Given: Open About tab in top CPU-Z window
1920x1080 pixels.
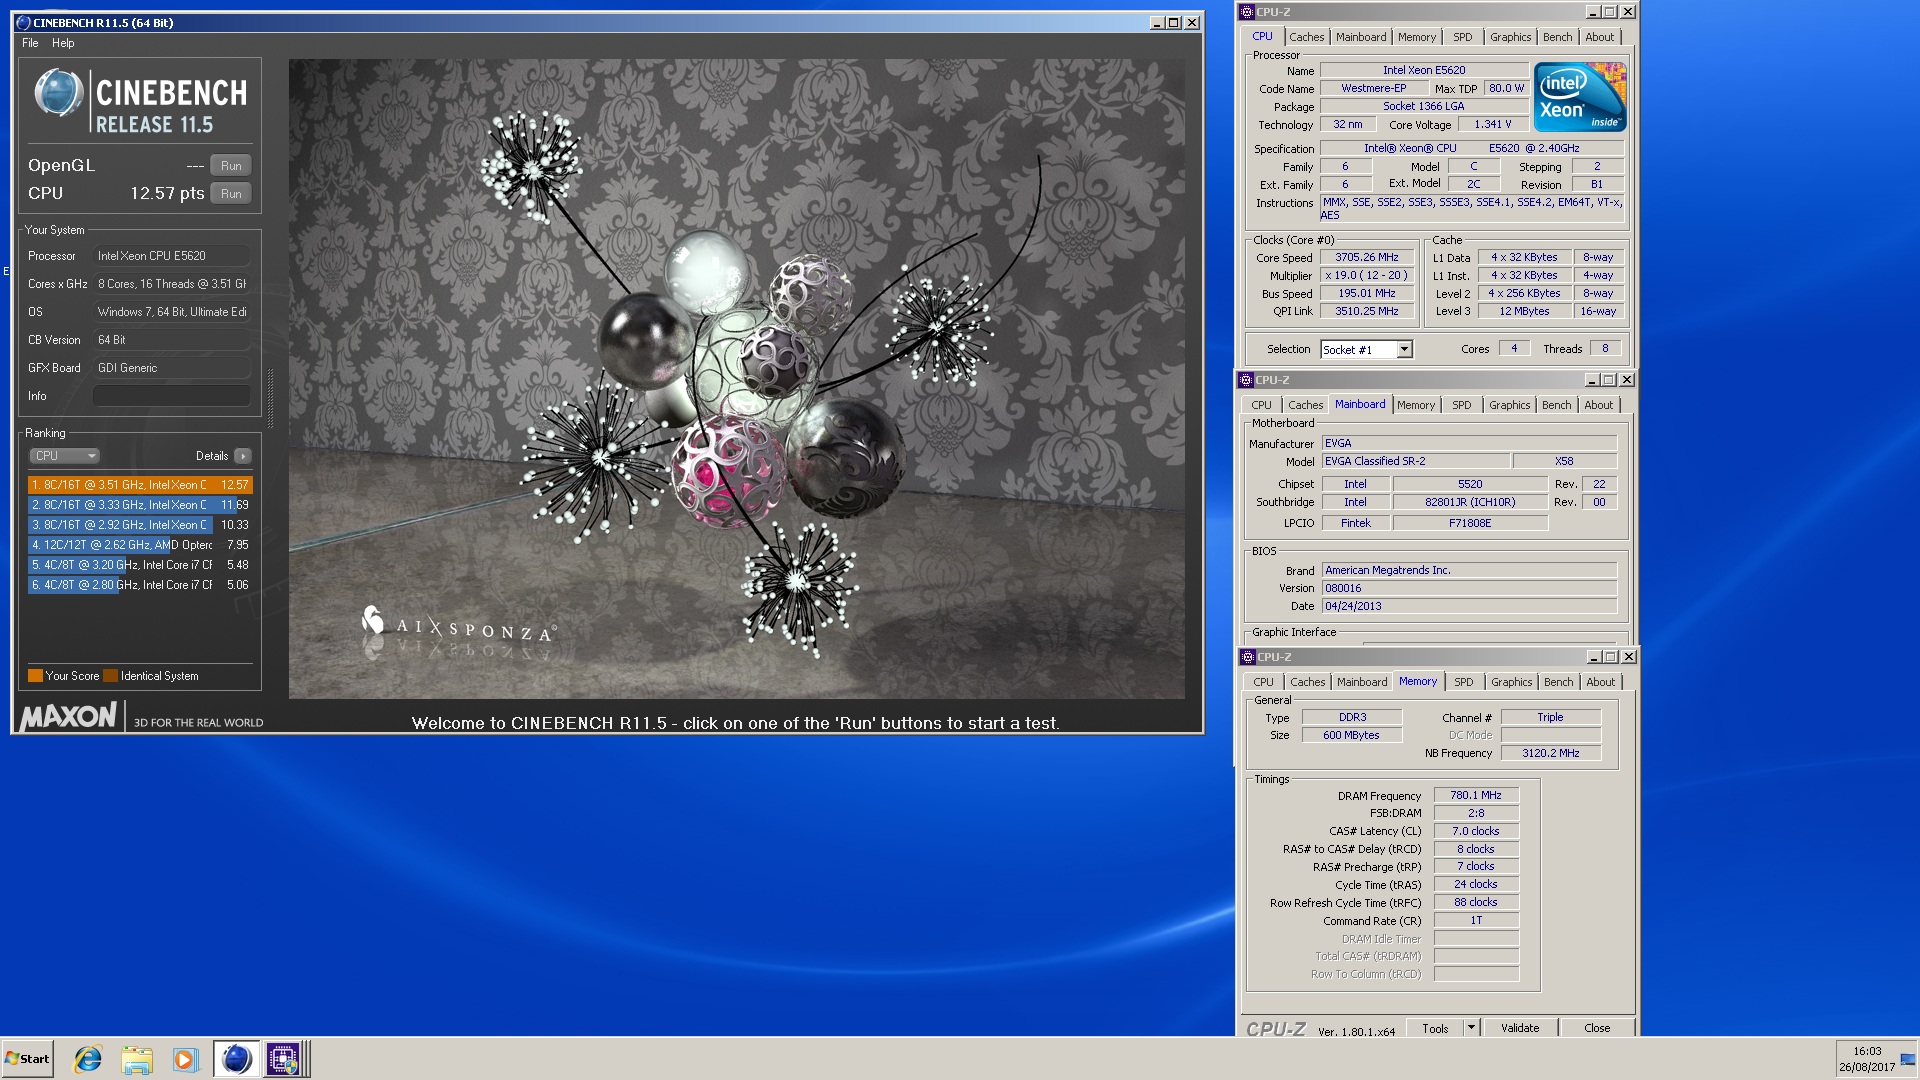Looking at the screenshot, I should click(x=1599, y=37).
